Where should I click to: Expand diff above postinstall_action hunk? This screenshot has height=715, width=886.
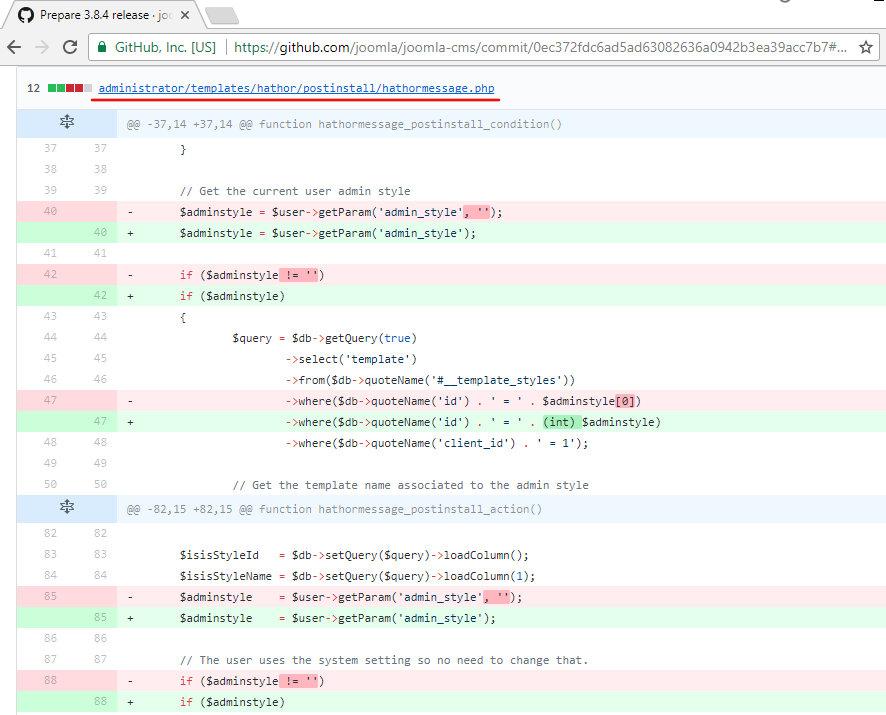click(67, 506)
